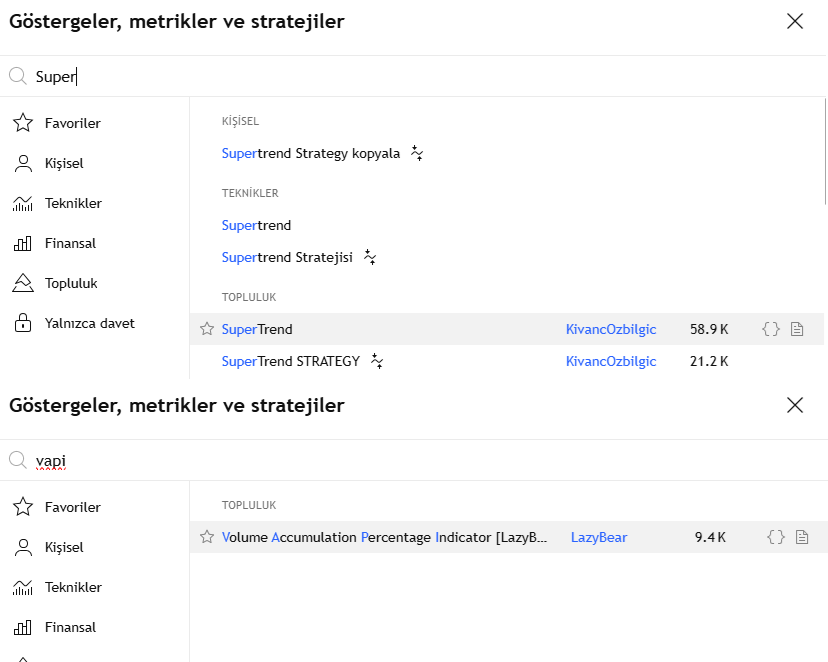The width and height of the screenshot is (828, 662).
Task: Click strategy icon beside 'Supertrend Strategy kopyala'
Action: click(417, 153)
